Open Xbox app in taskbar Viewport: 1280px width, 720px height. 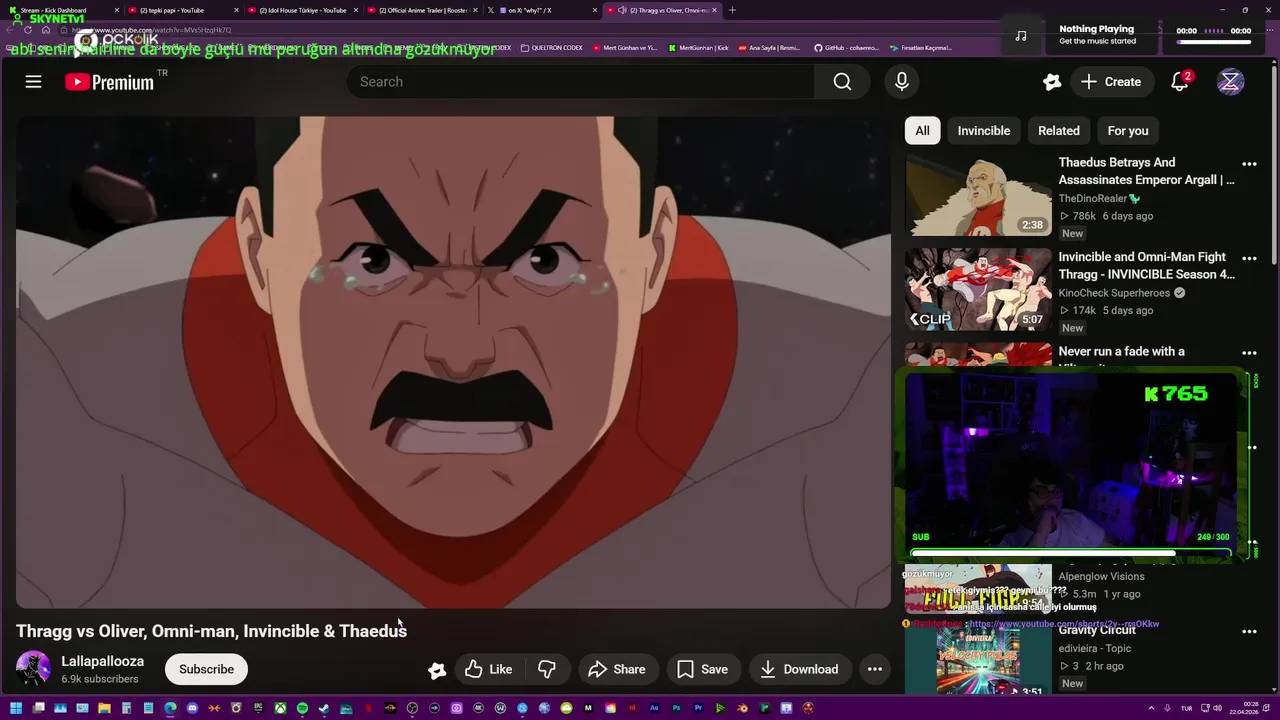coord(280,709)
